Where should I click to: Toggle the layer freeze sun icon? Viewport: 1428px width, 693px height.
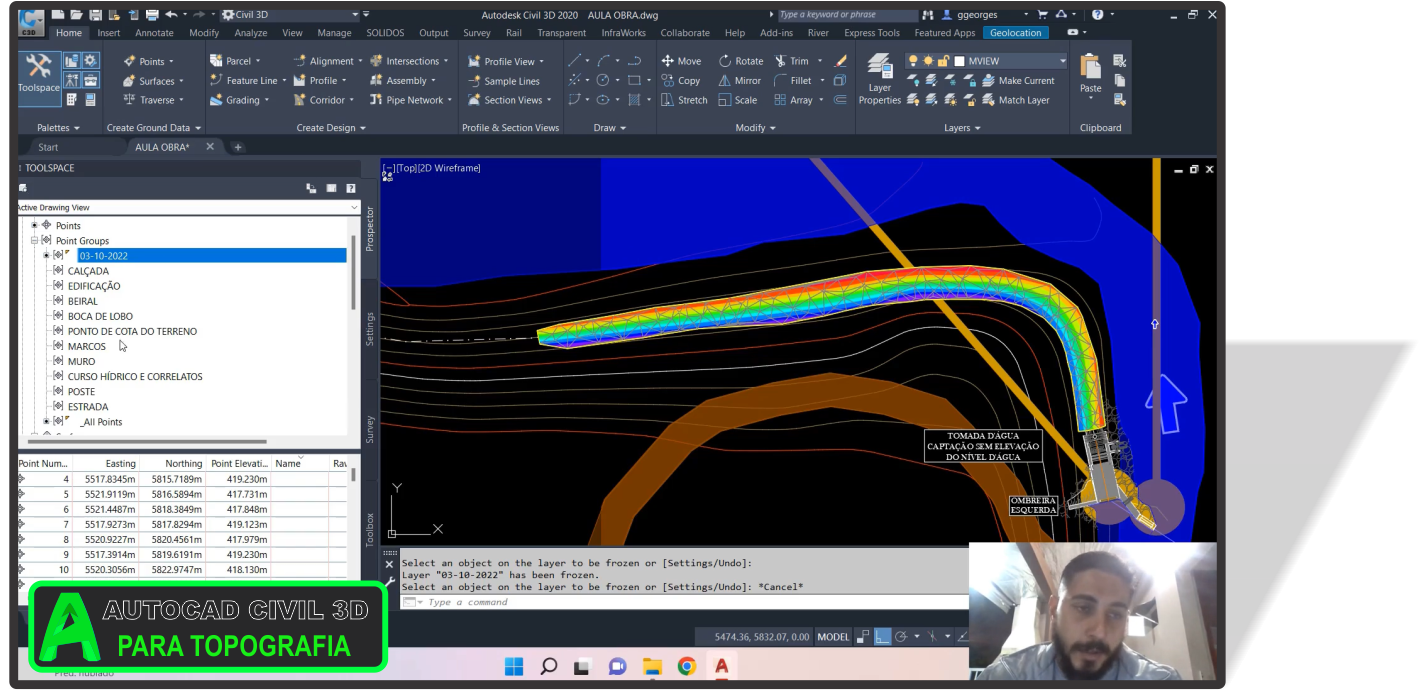point(928,61)
